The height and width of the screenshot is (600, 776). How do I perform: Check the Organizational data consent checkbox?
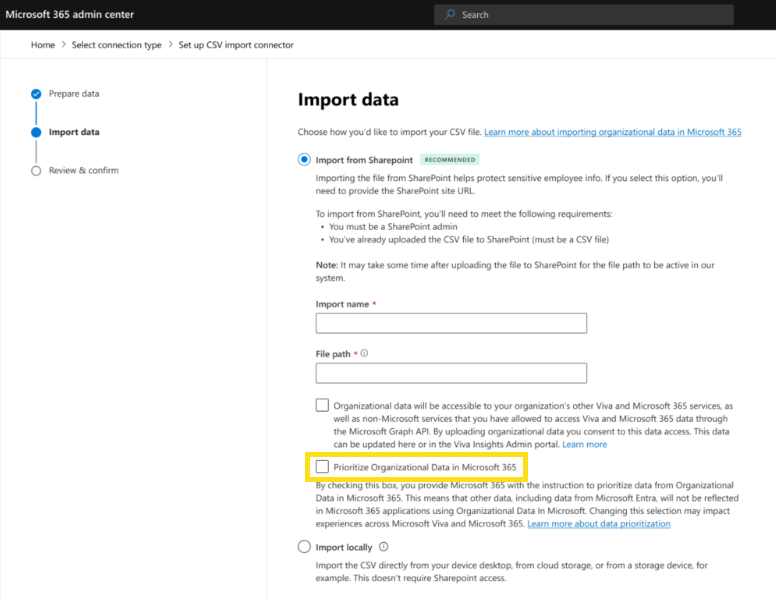[322, 405]
